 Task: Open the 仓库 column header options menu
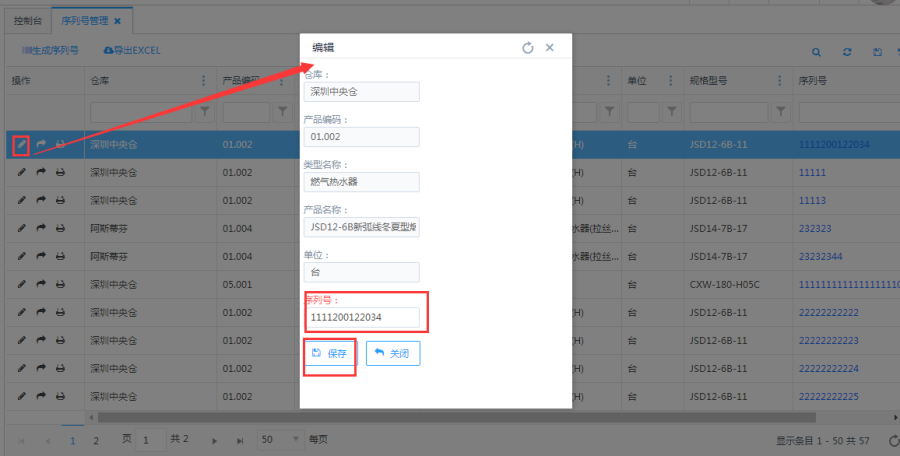coord(204,81)
